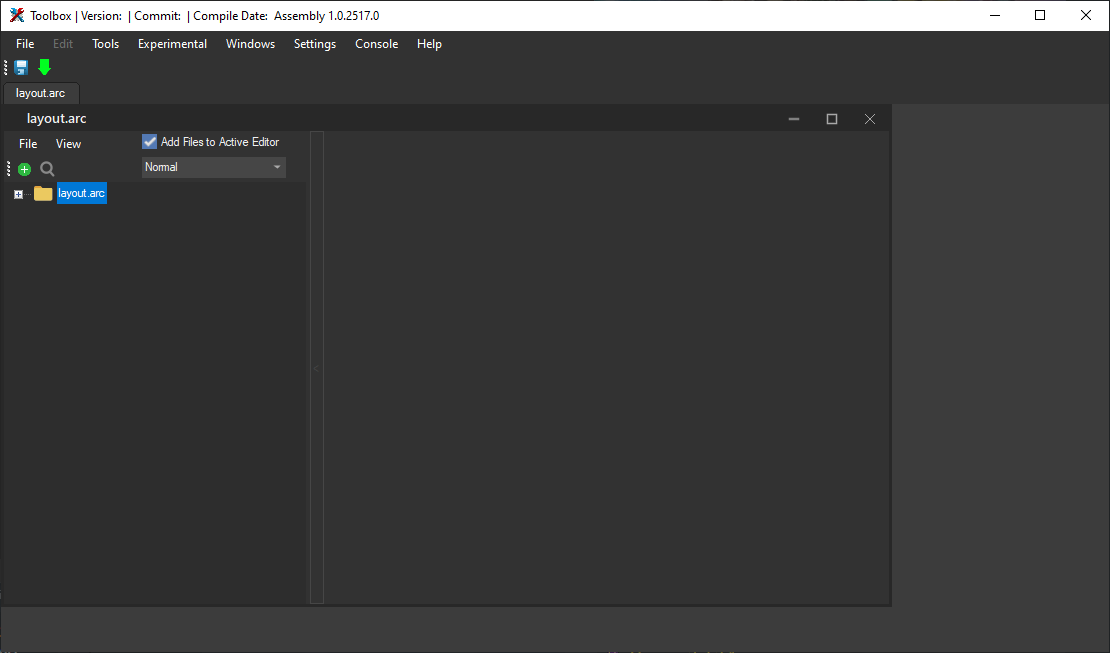Open the Tools menu
The height and width of the screenshot is (653, 1110).
click(x=105, y=44)
